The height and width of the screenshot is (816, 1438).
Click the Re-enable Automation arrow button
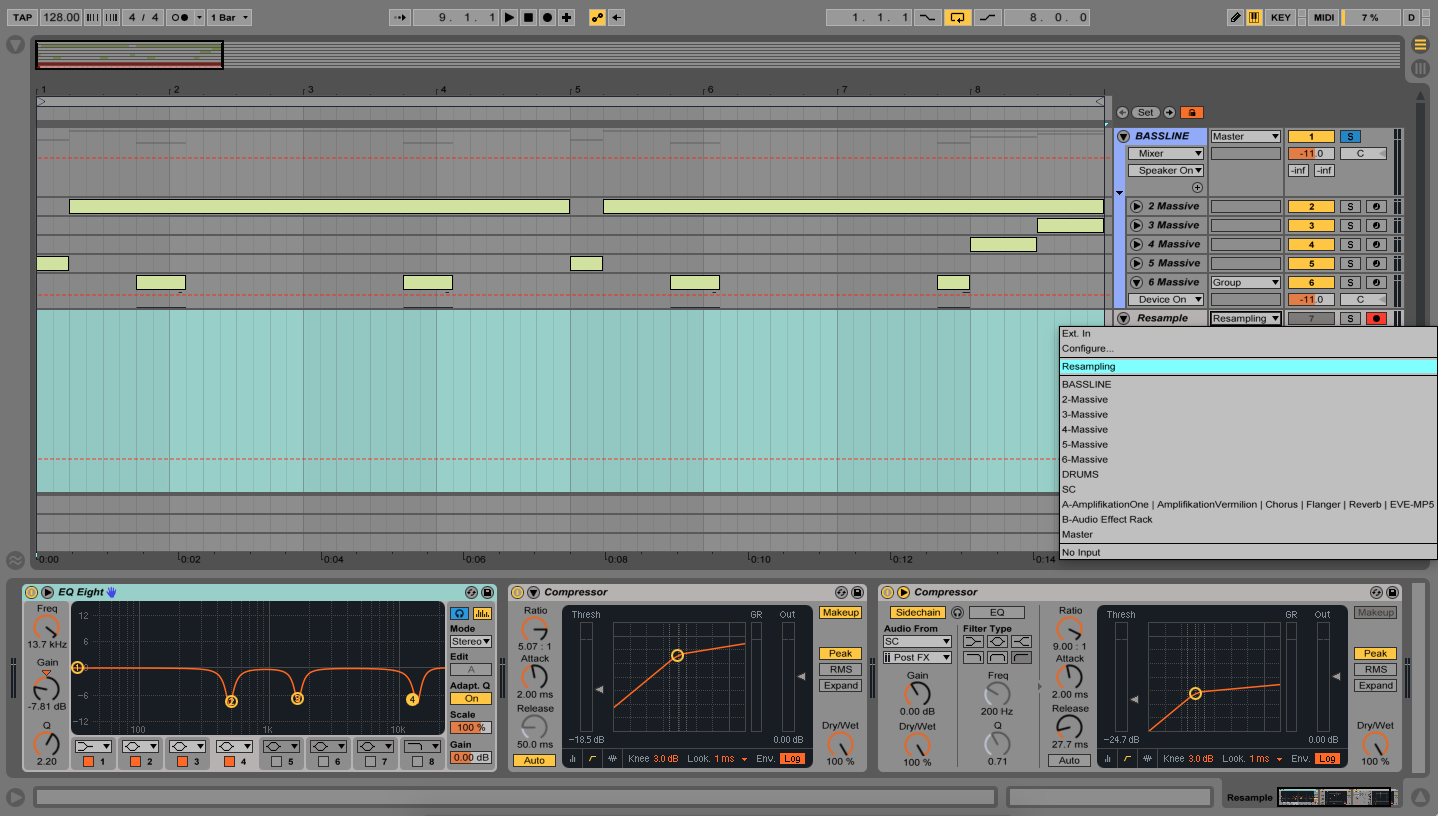click(617, 17)
